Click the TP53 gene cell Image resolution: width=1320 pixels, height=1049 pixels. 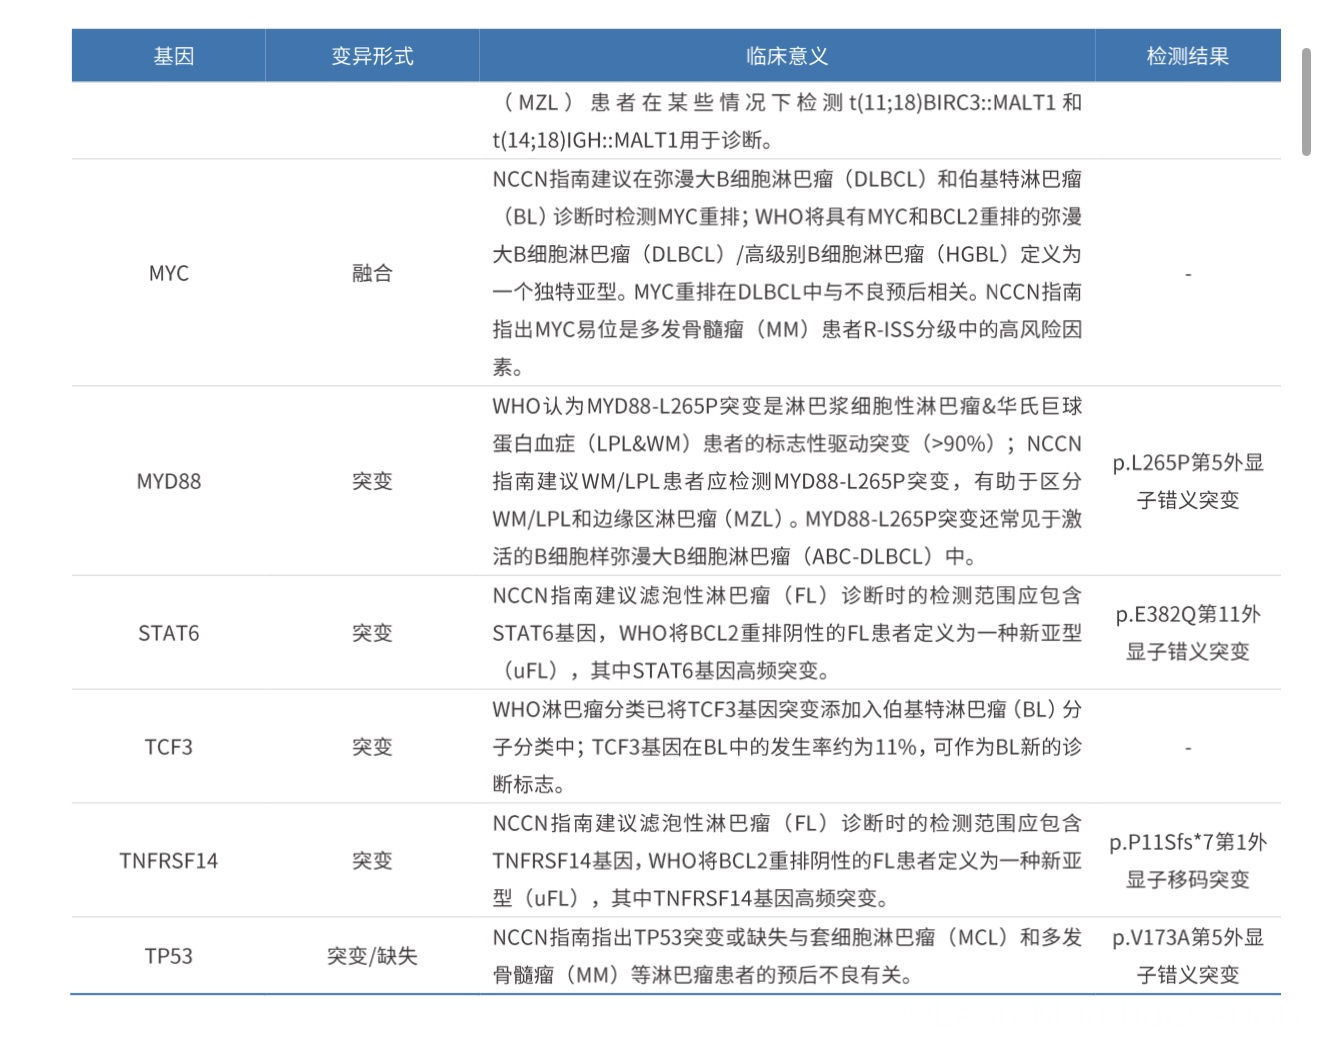coord(169,956)
